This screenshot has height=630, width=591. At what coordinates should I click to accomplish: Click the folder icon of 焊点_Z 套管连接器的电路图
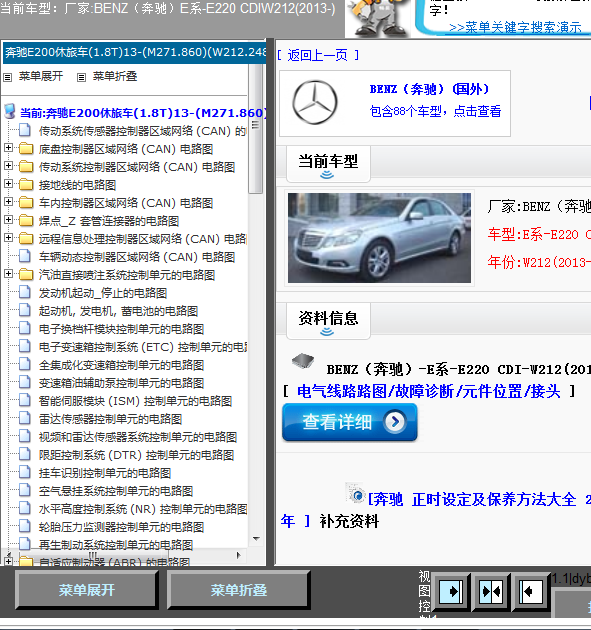click(26, 221)
